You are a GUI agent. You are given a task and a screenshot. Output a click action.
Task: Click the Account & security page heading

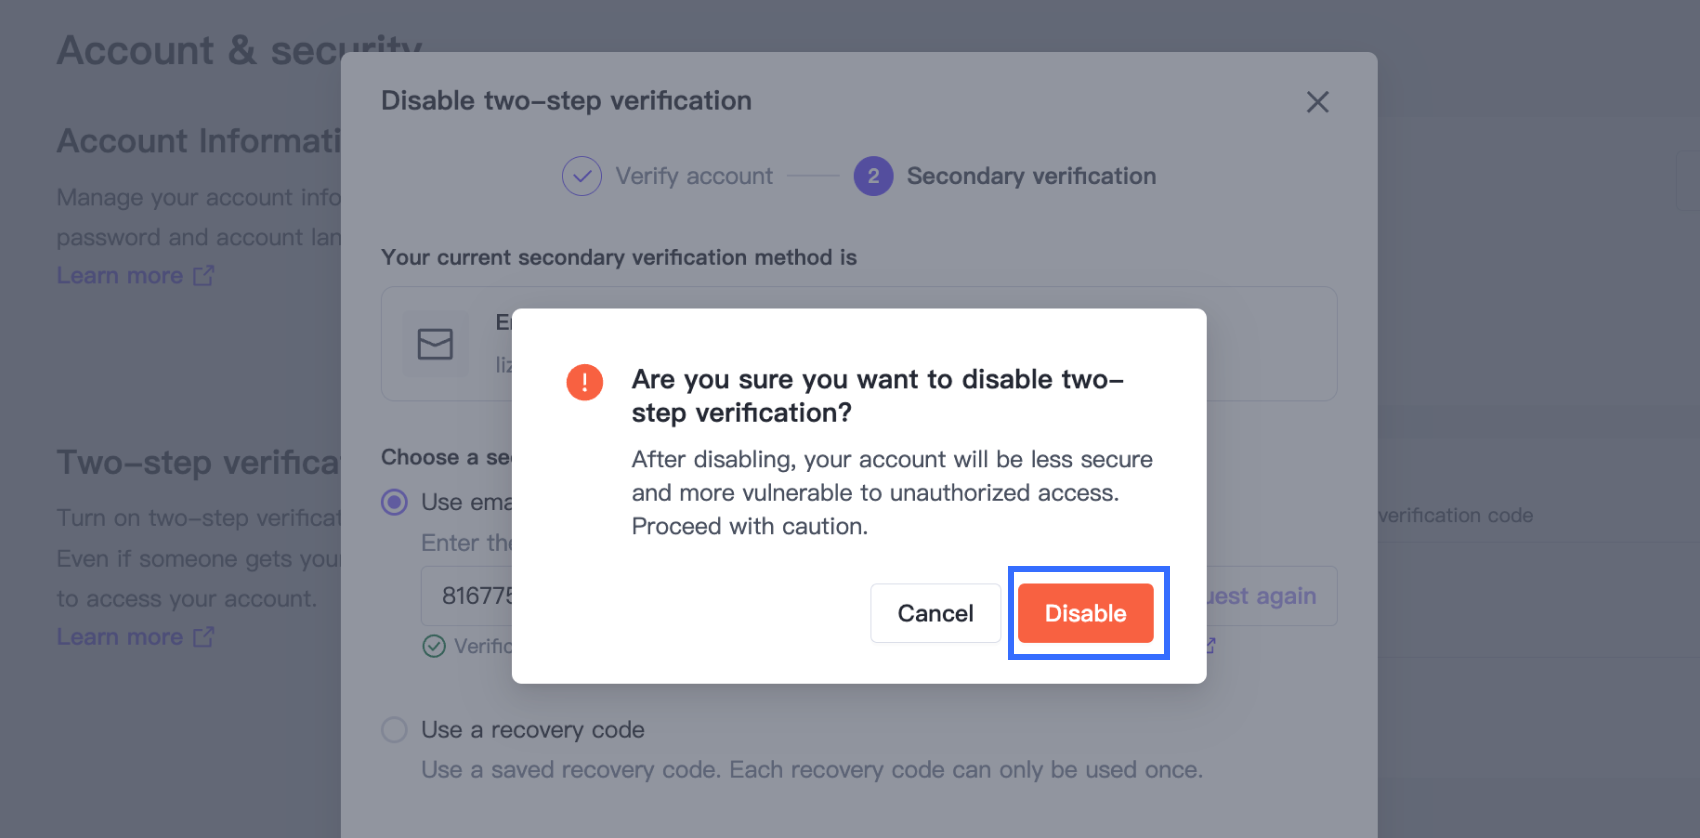point(200,50)
